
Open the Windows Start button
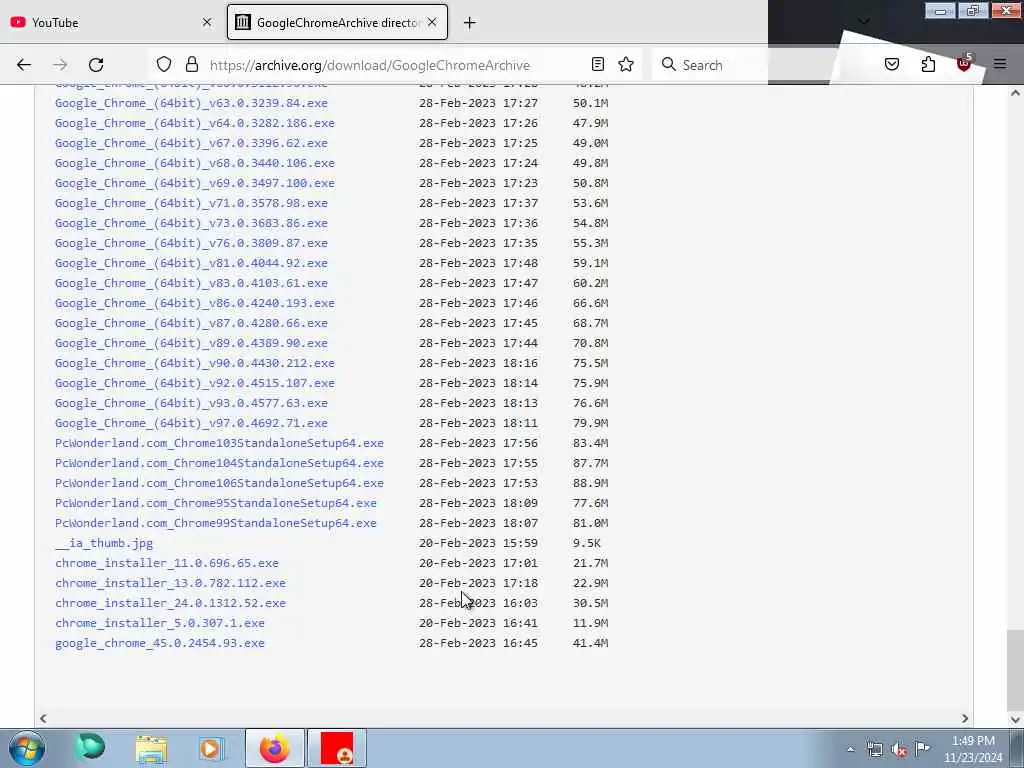[x=27, y=748]
